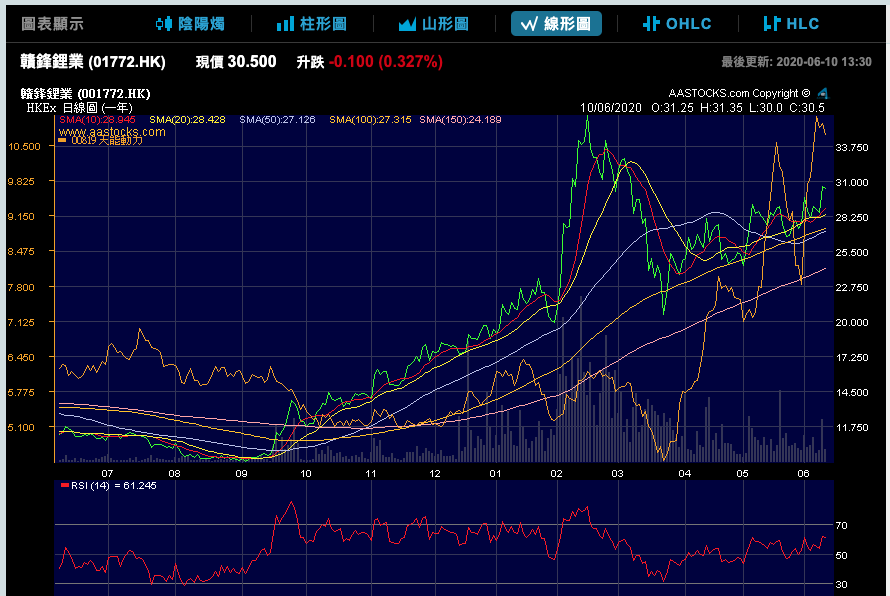The height and width of the screenshot is (596, 890).
Task: Click the SMA(10):28.945 legend label
Action: tap(97, 120)
